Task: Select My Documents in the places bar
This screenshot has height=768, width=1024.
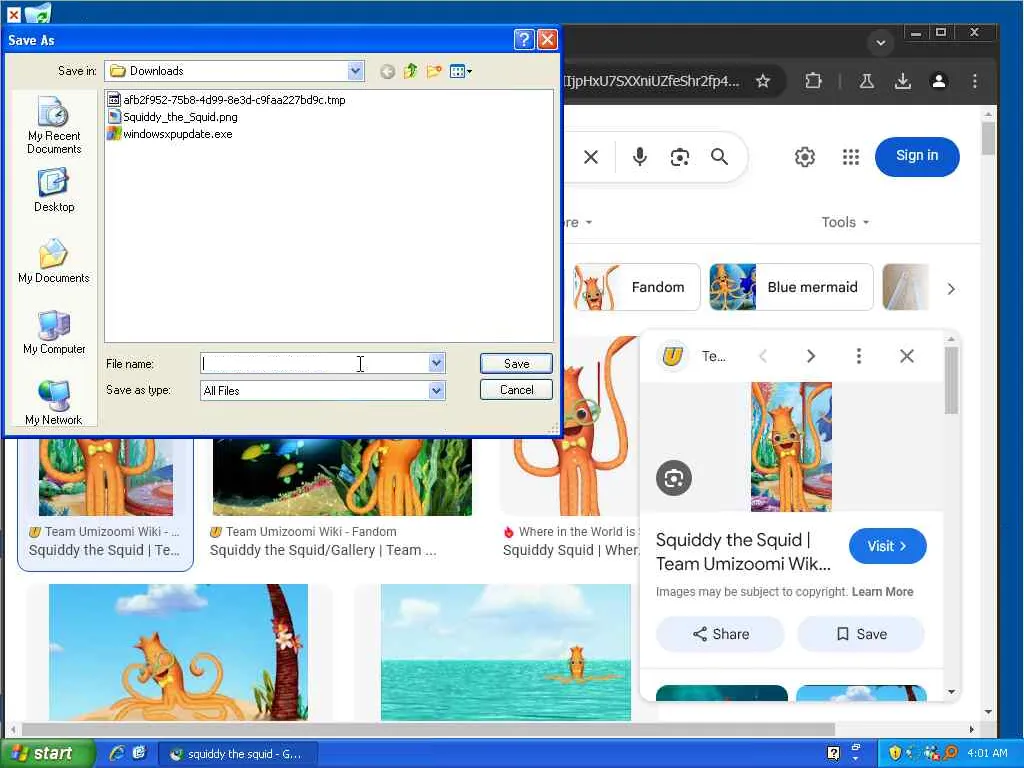Action: point(54,261)
